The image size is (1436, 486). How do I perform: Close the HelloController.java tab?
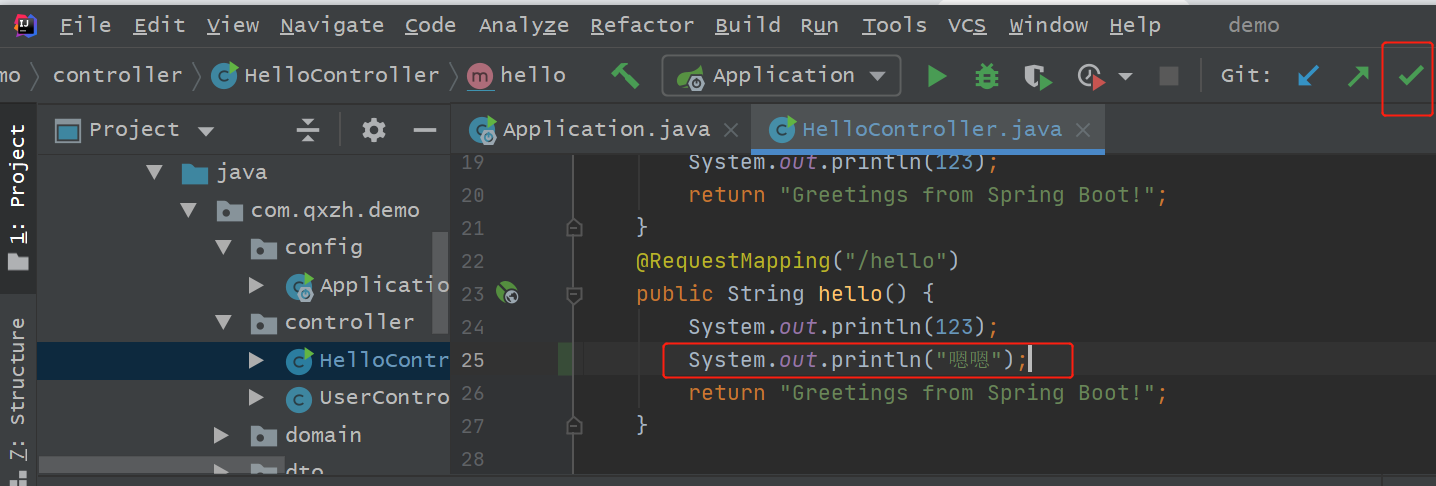click(1082, 131)
